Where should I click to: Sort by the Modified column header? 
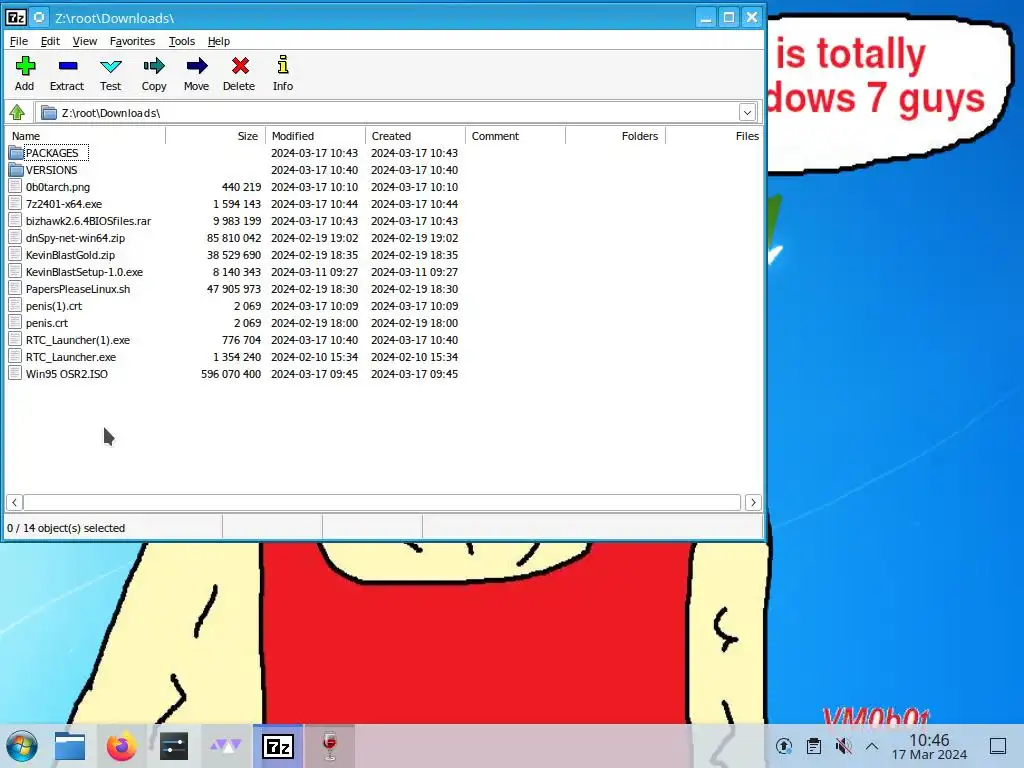pyautogui.click(x=316, y=136)
